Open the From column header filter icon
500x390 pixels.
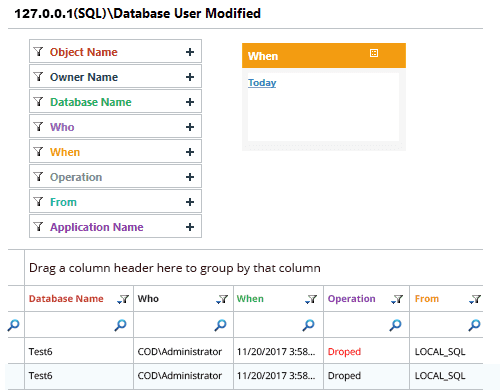click(475, 299)
